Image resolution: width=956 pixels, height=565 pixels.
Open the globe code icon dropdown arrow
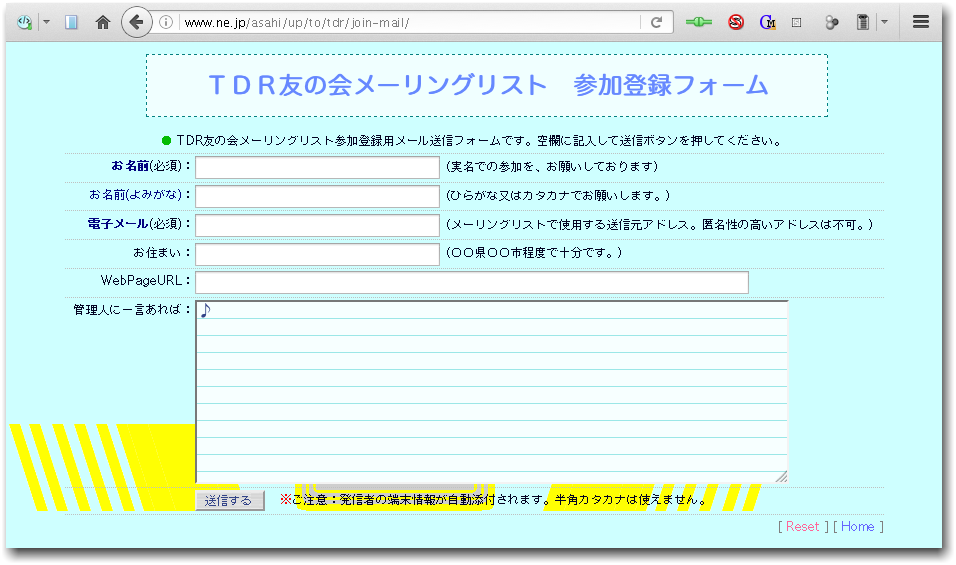[x=46, y=22]
